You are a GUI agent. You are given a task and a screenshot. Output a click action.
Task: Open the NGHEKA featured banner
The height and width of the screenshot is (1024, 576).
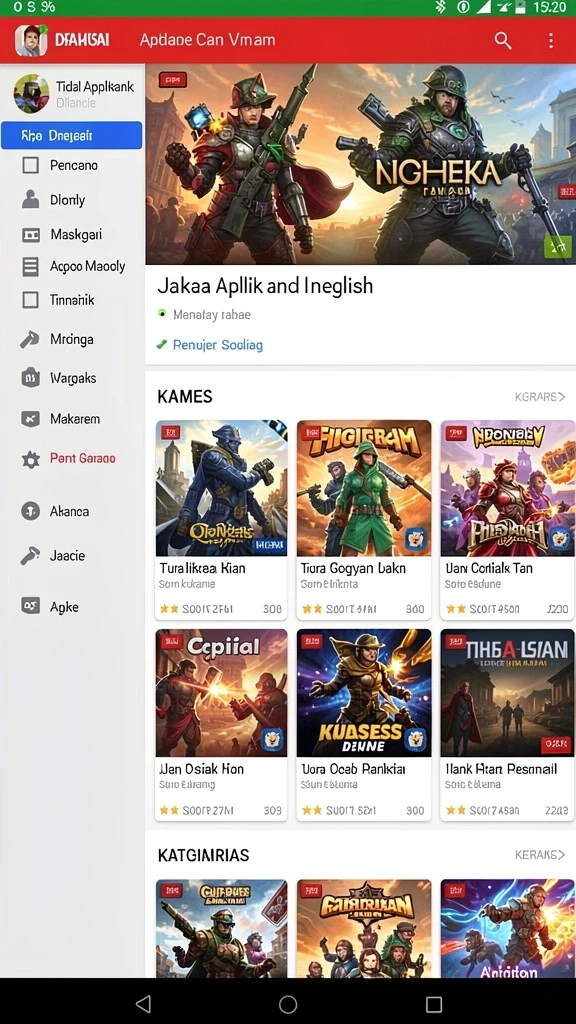click(360, 164)
